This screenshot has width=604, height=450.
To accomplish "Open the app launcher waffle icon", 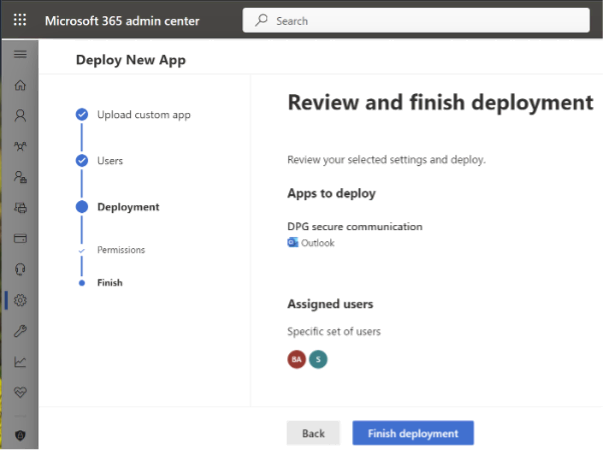I will (x=20, y=20).
